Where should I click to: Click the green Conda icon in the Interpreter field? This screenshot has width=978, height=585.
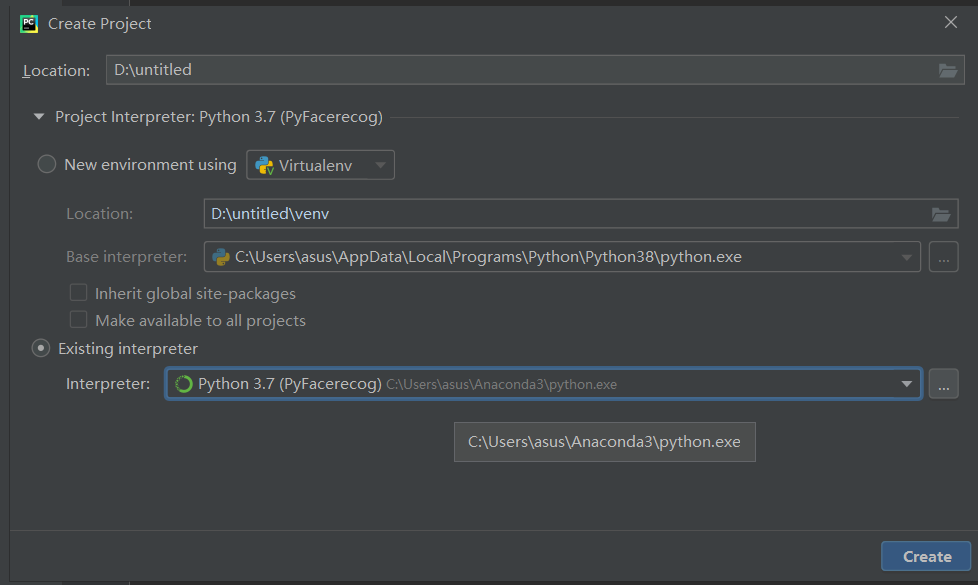[184, 383]
